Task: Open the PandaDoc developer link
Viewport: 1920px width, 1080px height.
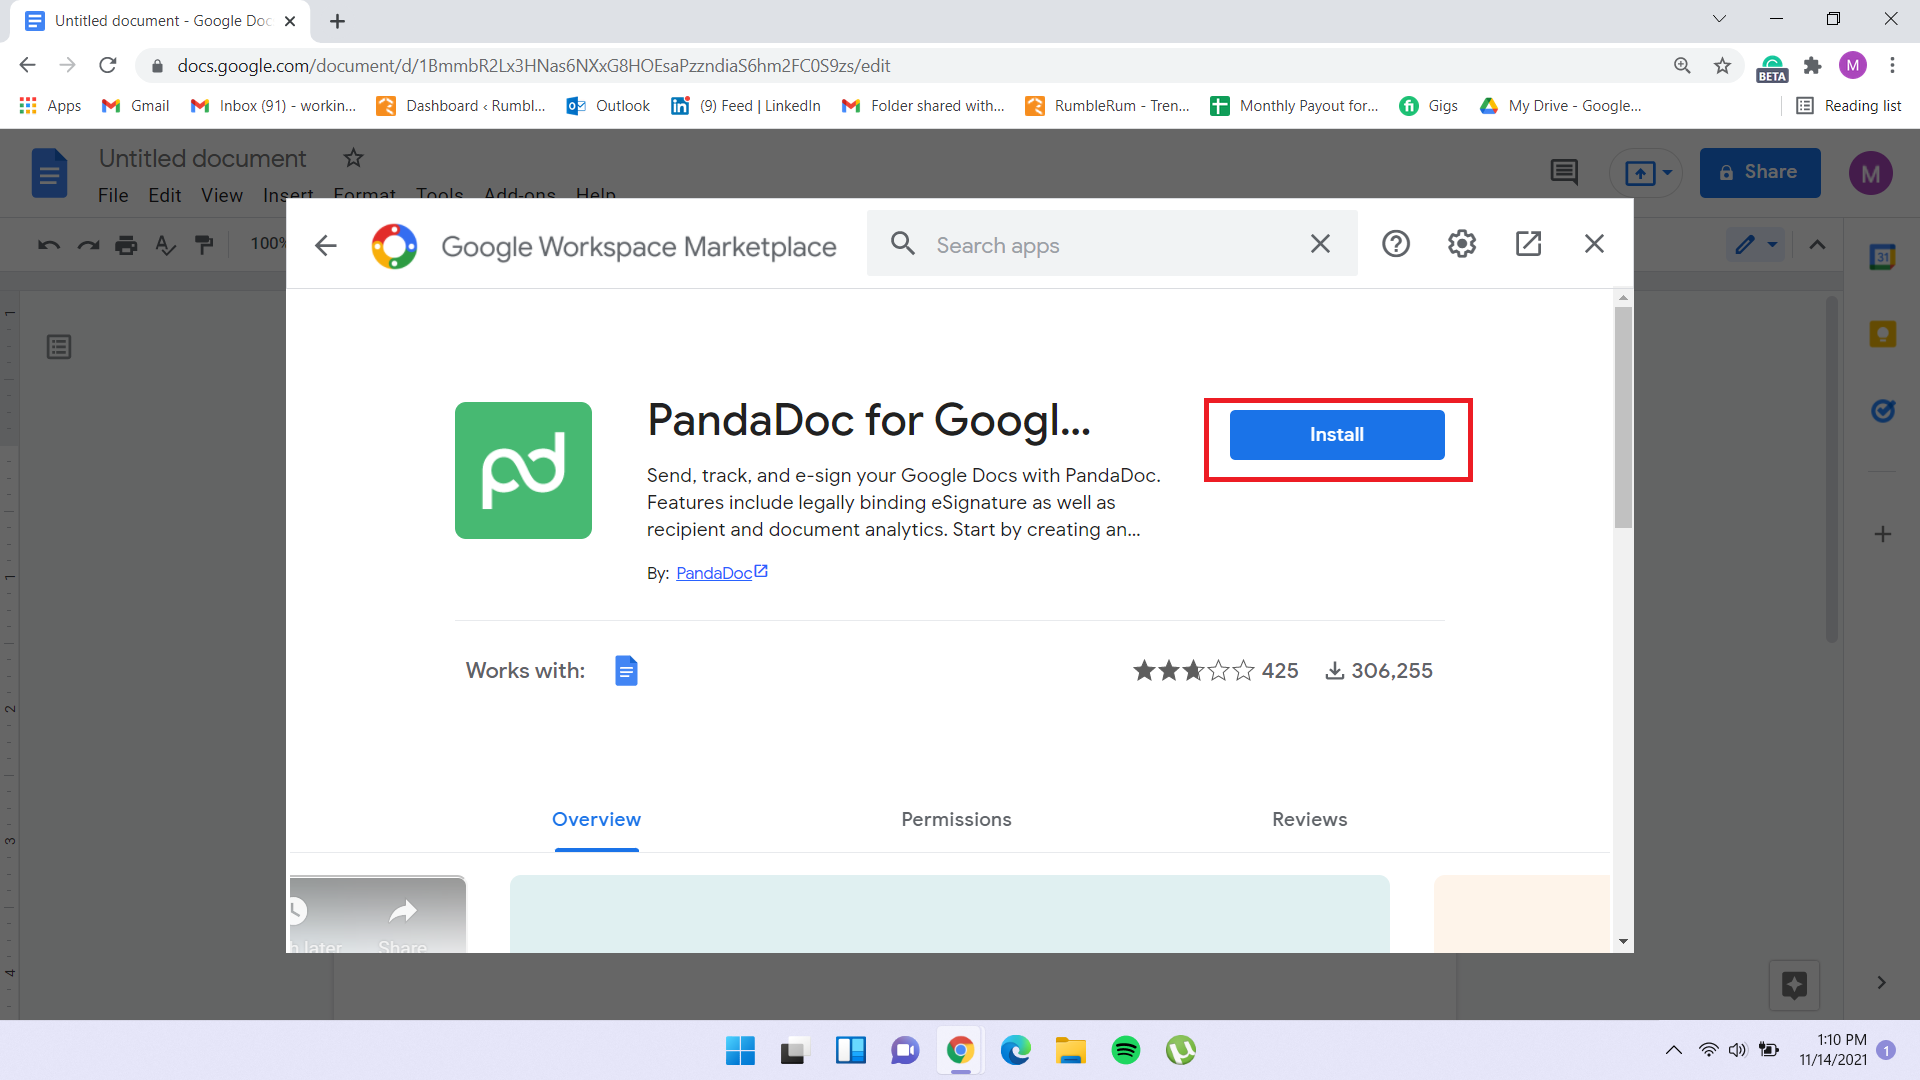Action: [x=721, y=573]
